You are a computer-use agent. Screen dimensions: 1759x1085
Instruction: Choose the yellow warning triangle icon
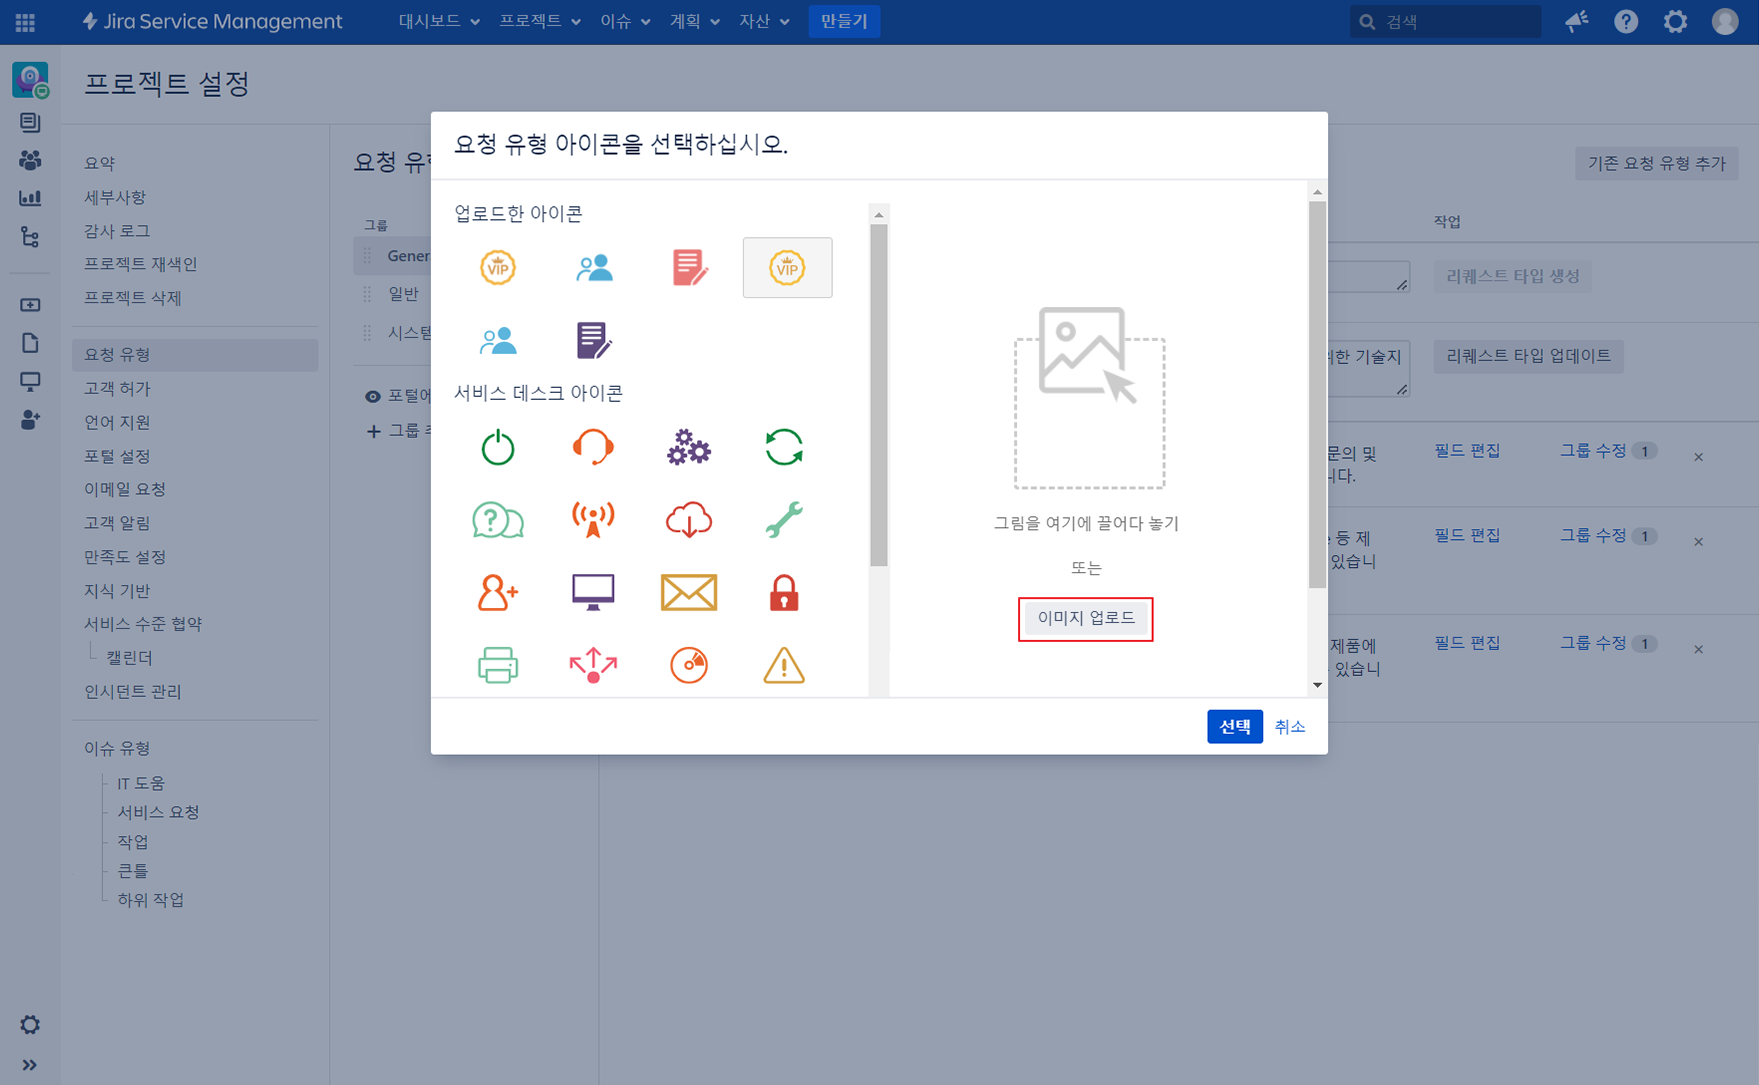[x=784, y=665]
